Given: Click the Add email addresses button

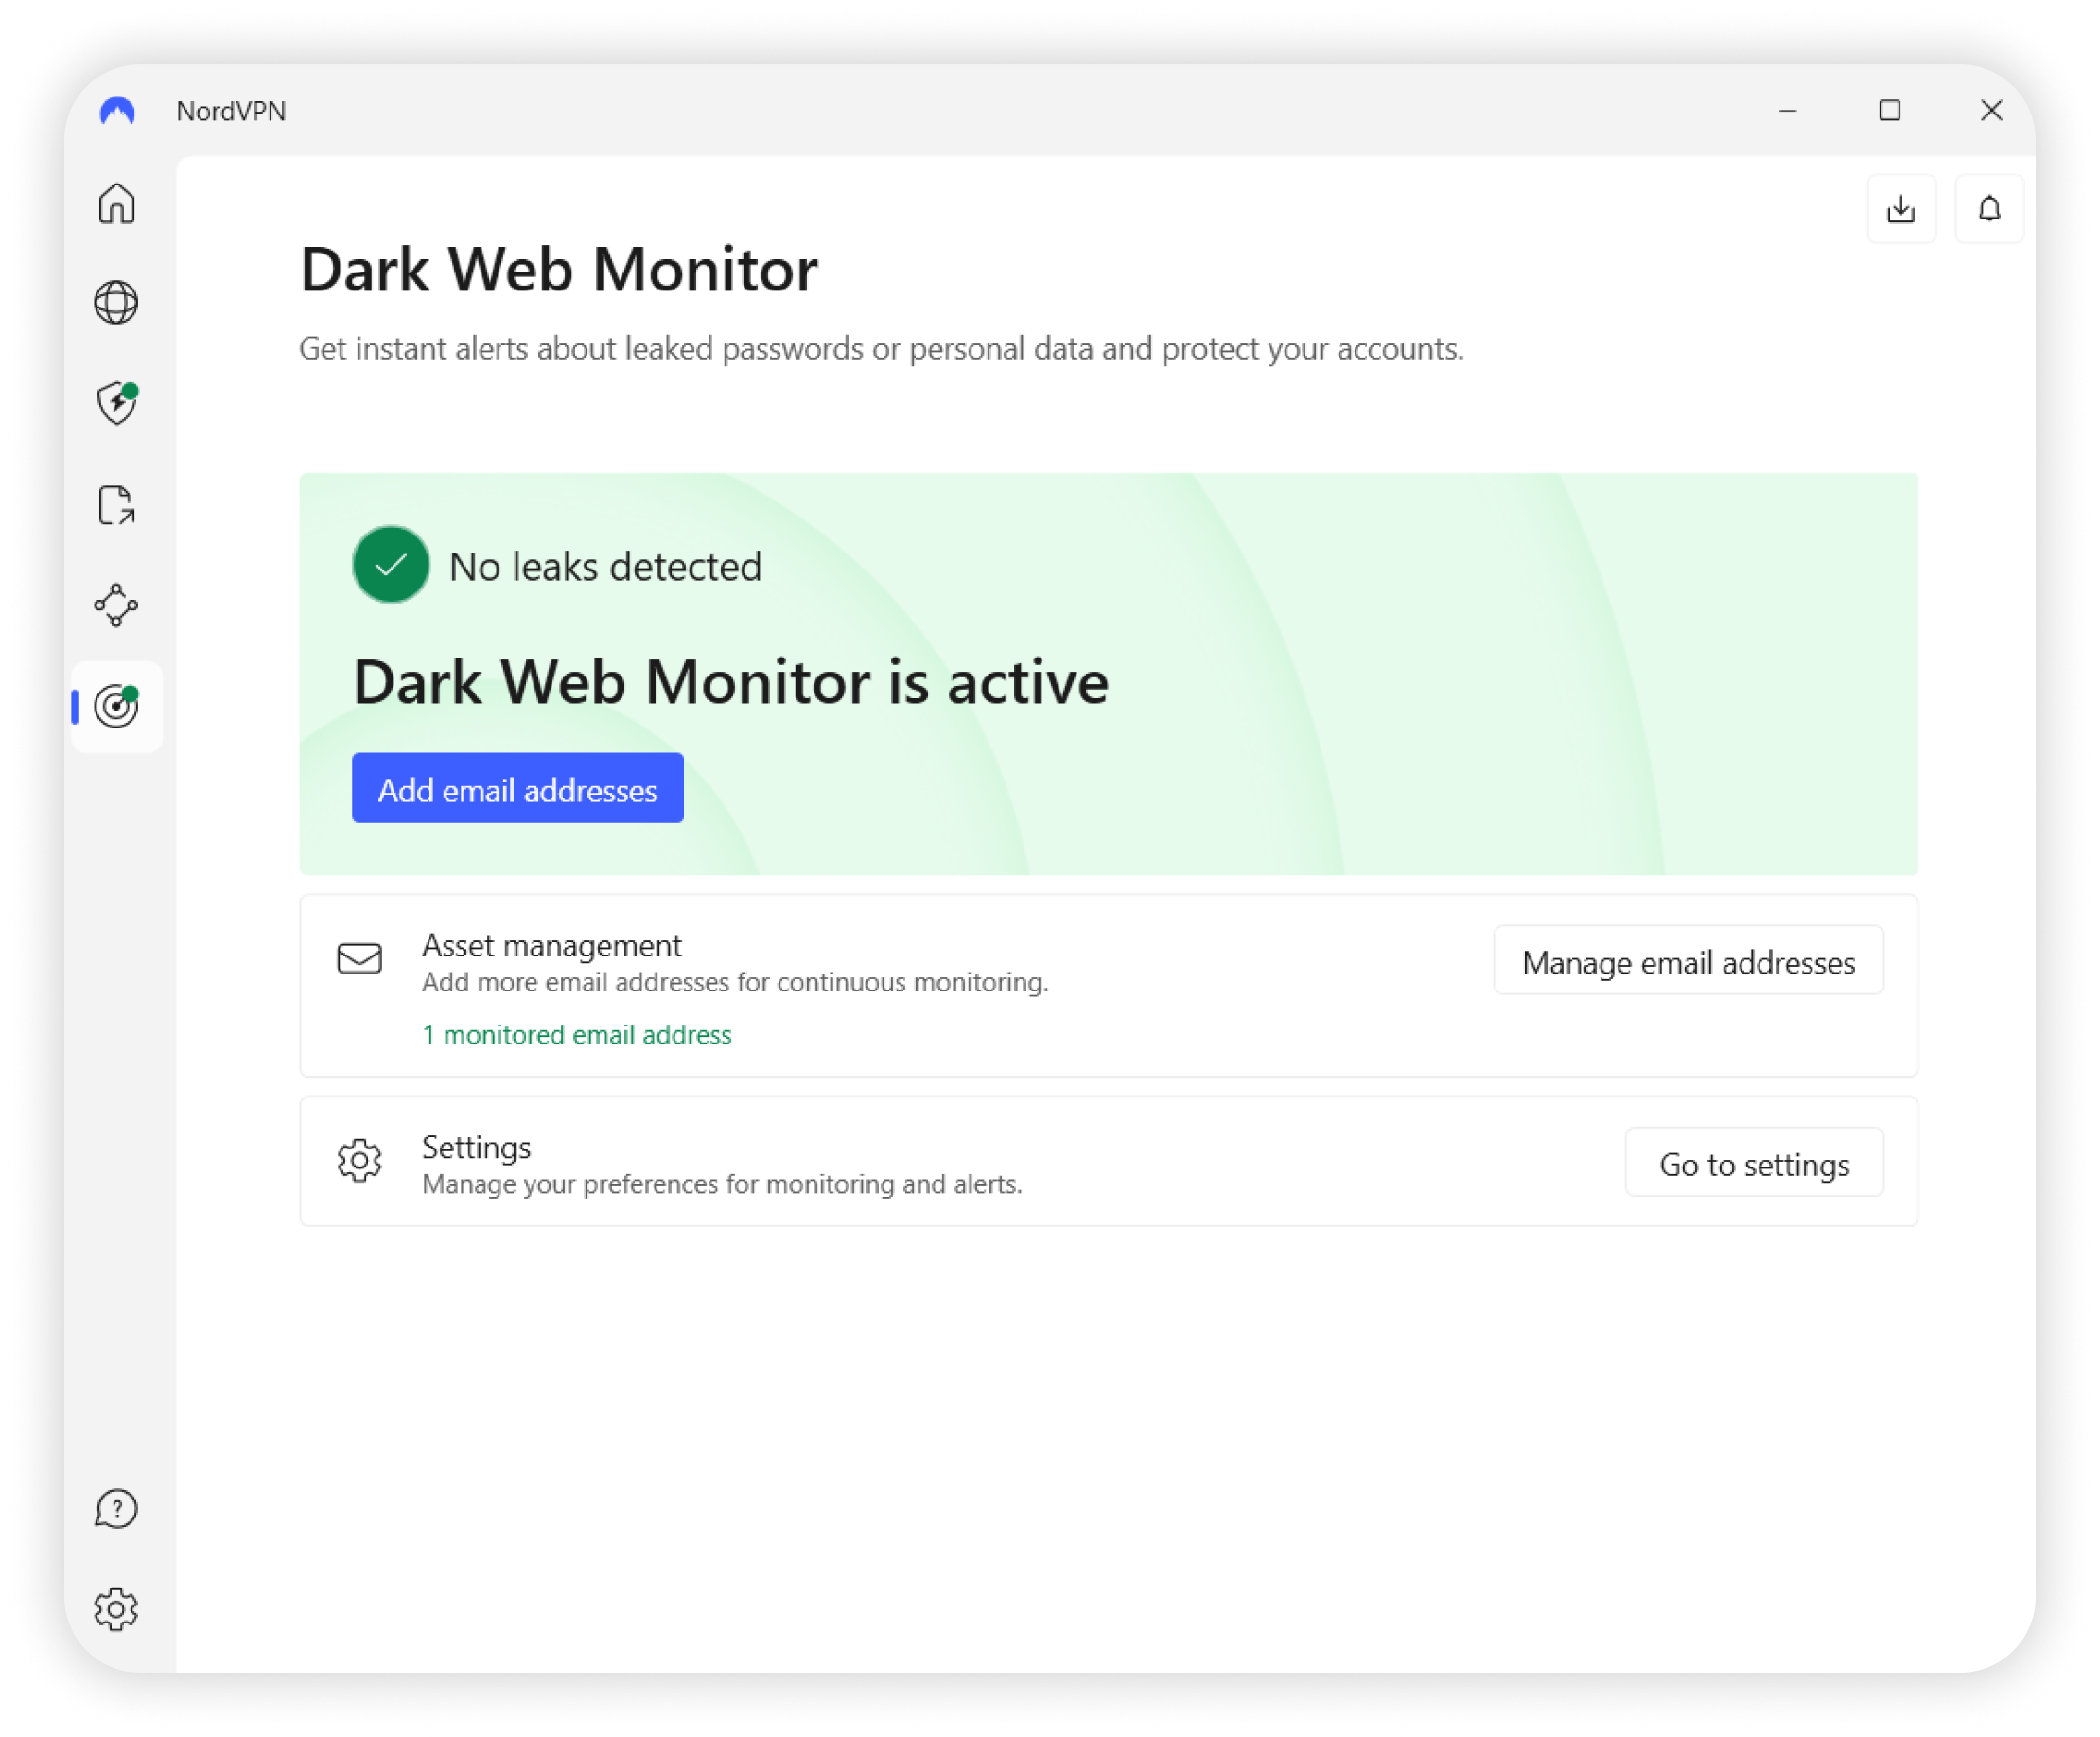Looking at the screenshot, I should pyautogui.click(x=517, y=789).
